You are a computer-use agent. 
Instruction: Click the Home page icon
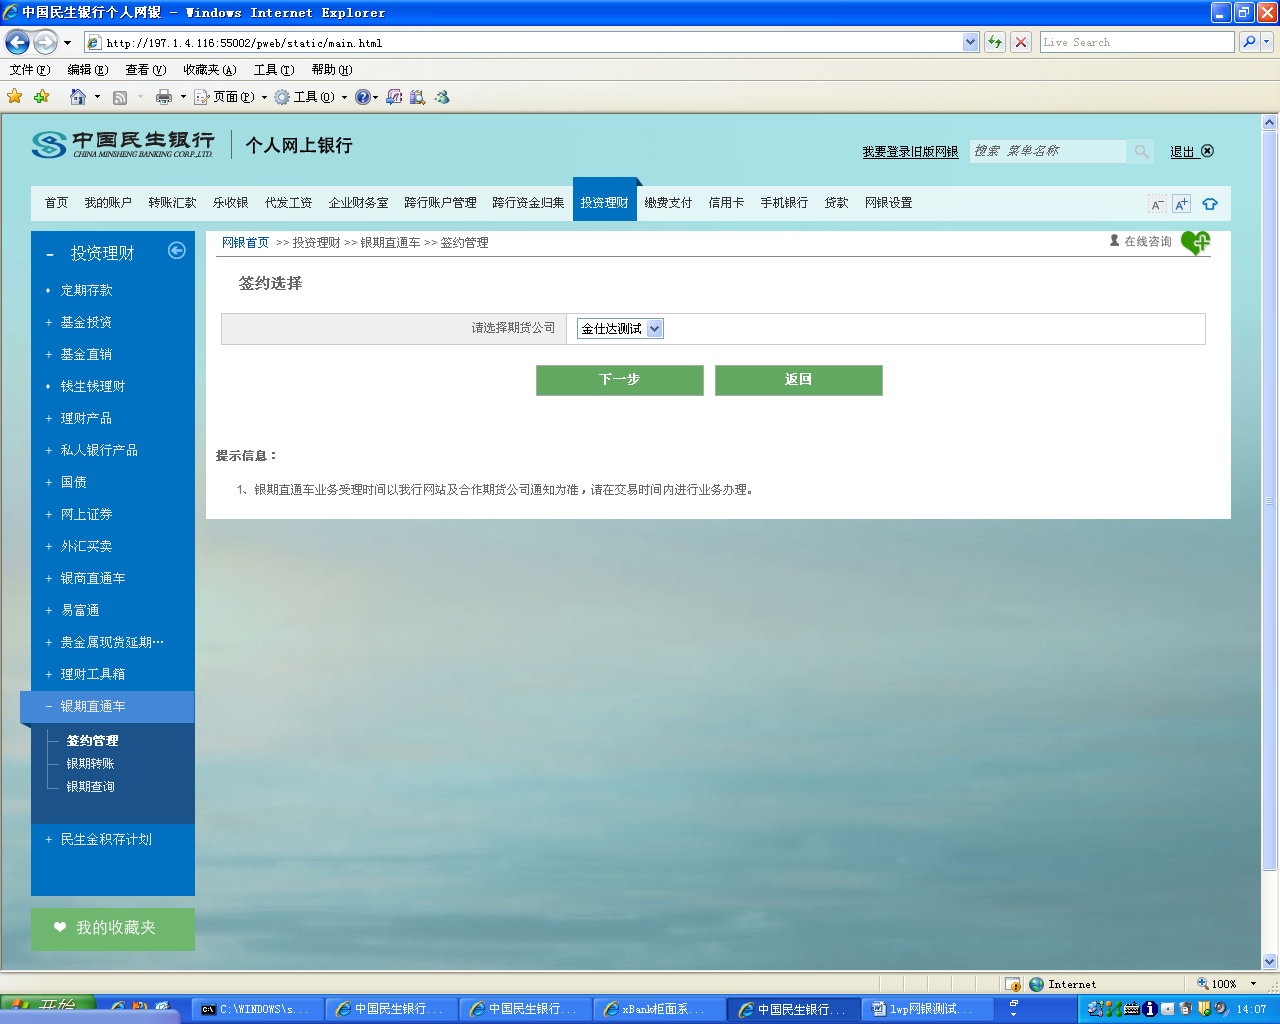pyautogui.click(x=78, y=97)
